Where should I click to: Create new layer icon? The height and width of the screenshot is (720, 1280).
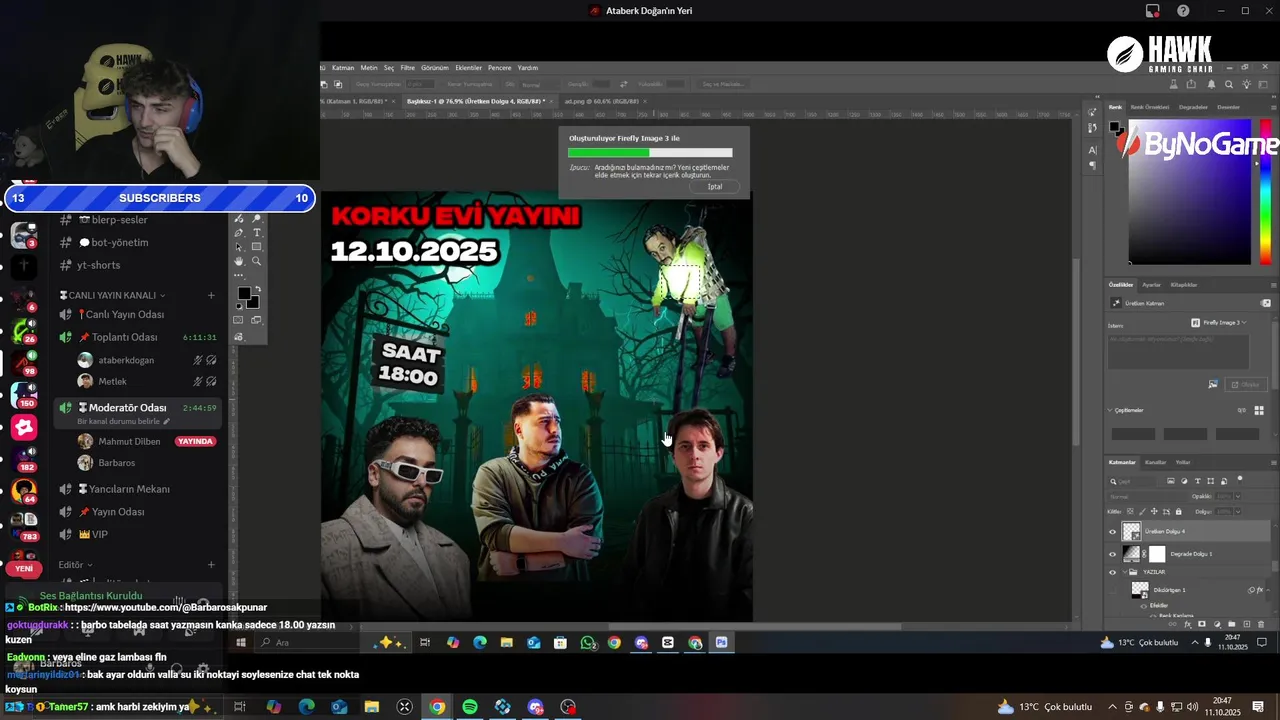(x=1247, y=624)
